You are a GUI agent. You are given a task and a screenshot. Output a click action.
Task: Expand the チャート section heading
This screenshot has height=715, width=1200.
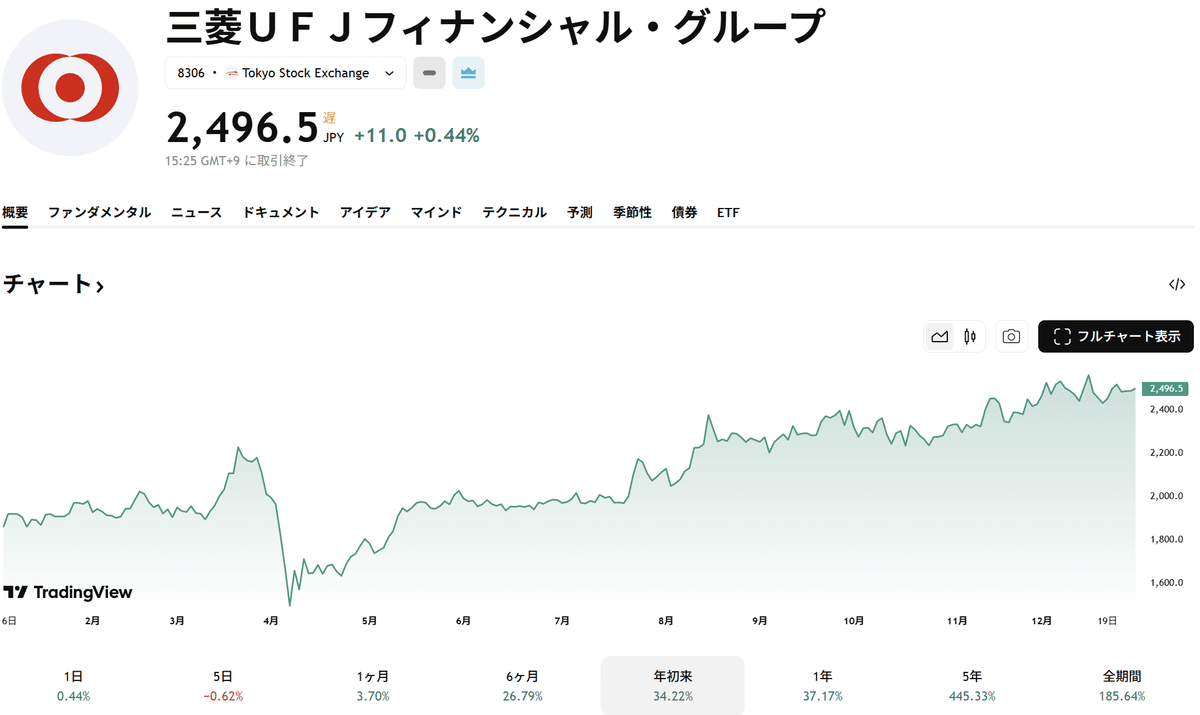53,284
